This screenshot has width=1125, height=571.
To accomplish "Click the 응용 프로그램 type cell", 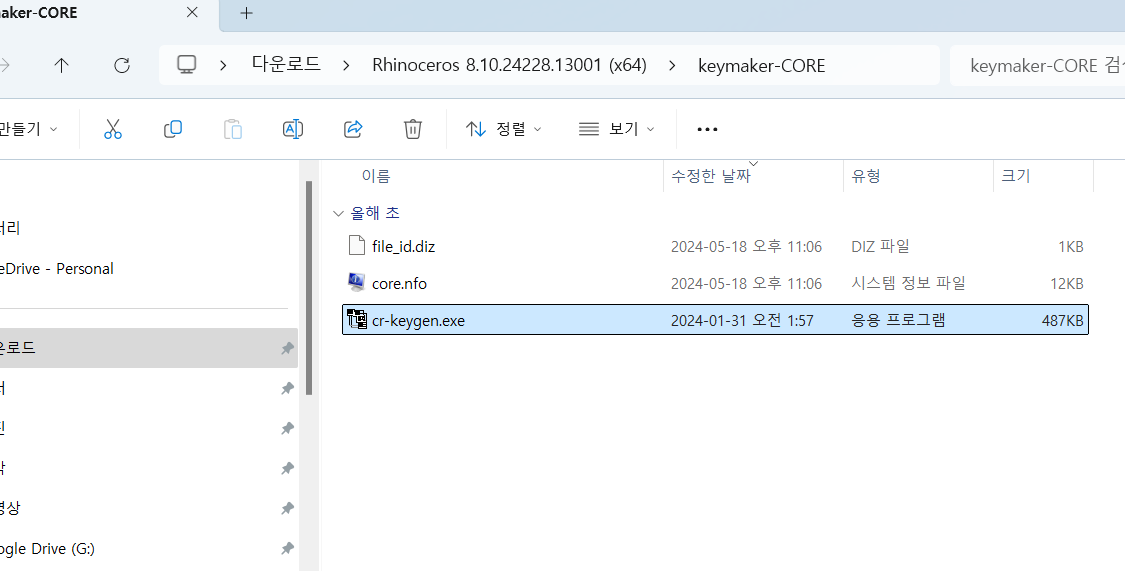I will 898,321.
